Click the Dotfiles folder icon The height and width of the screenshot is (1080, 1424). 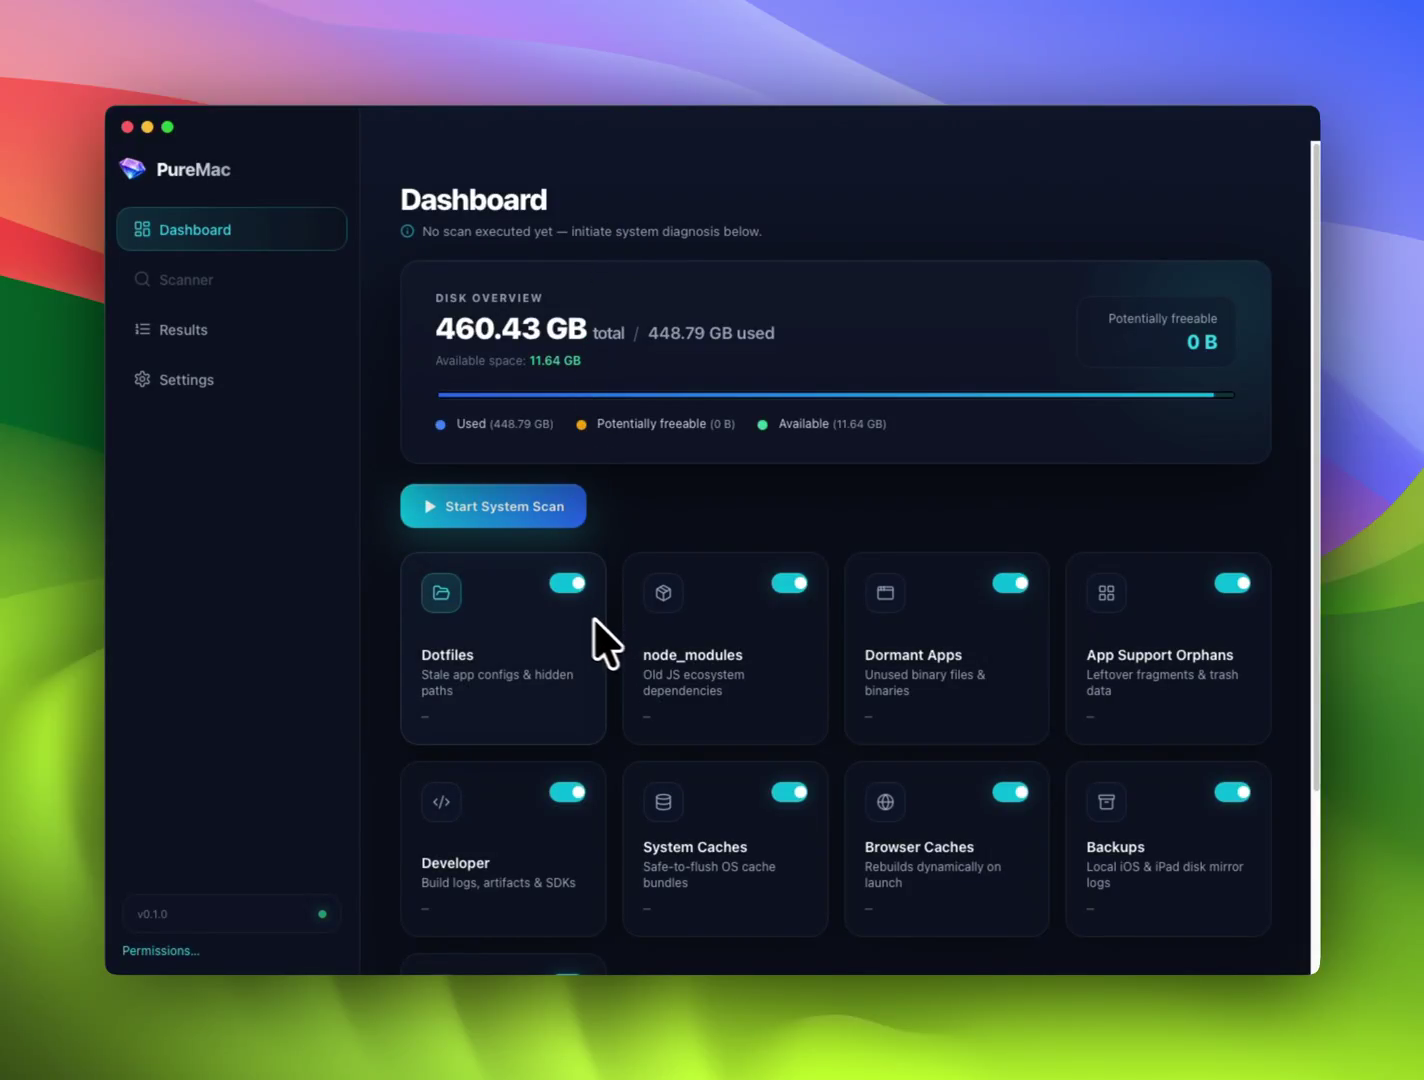coord(441,593)
